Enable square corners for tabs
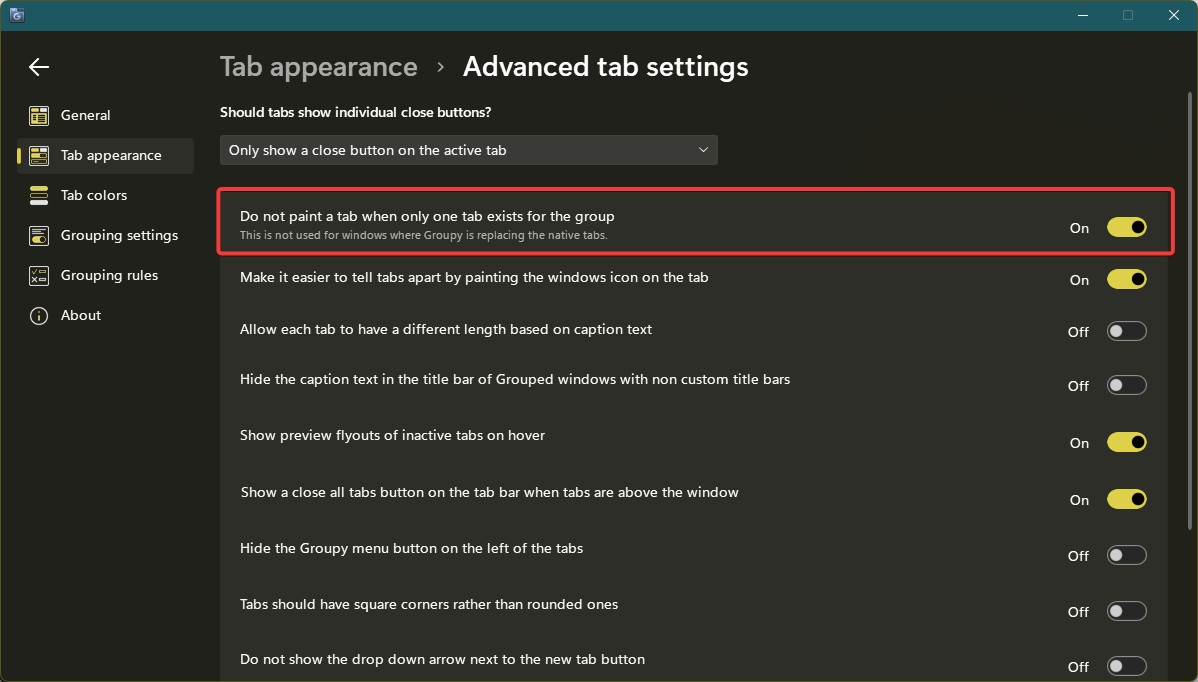The width and height of the screenshot is (1198, 682). [1126, 611]
